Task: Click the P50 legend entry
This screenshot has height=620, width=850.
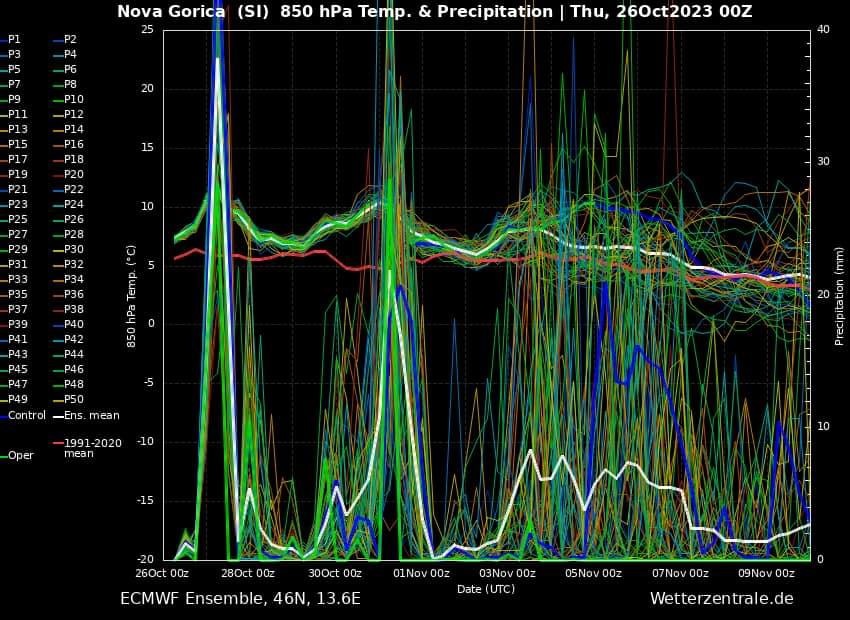Action: click(x=73, y=399)
